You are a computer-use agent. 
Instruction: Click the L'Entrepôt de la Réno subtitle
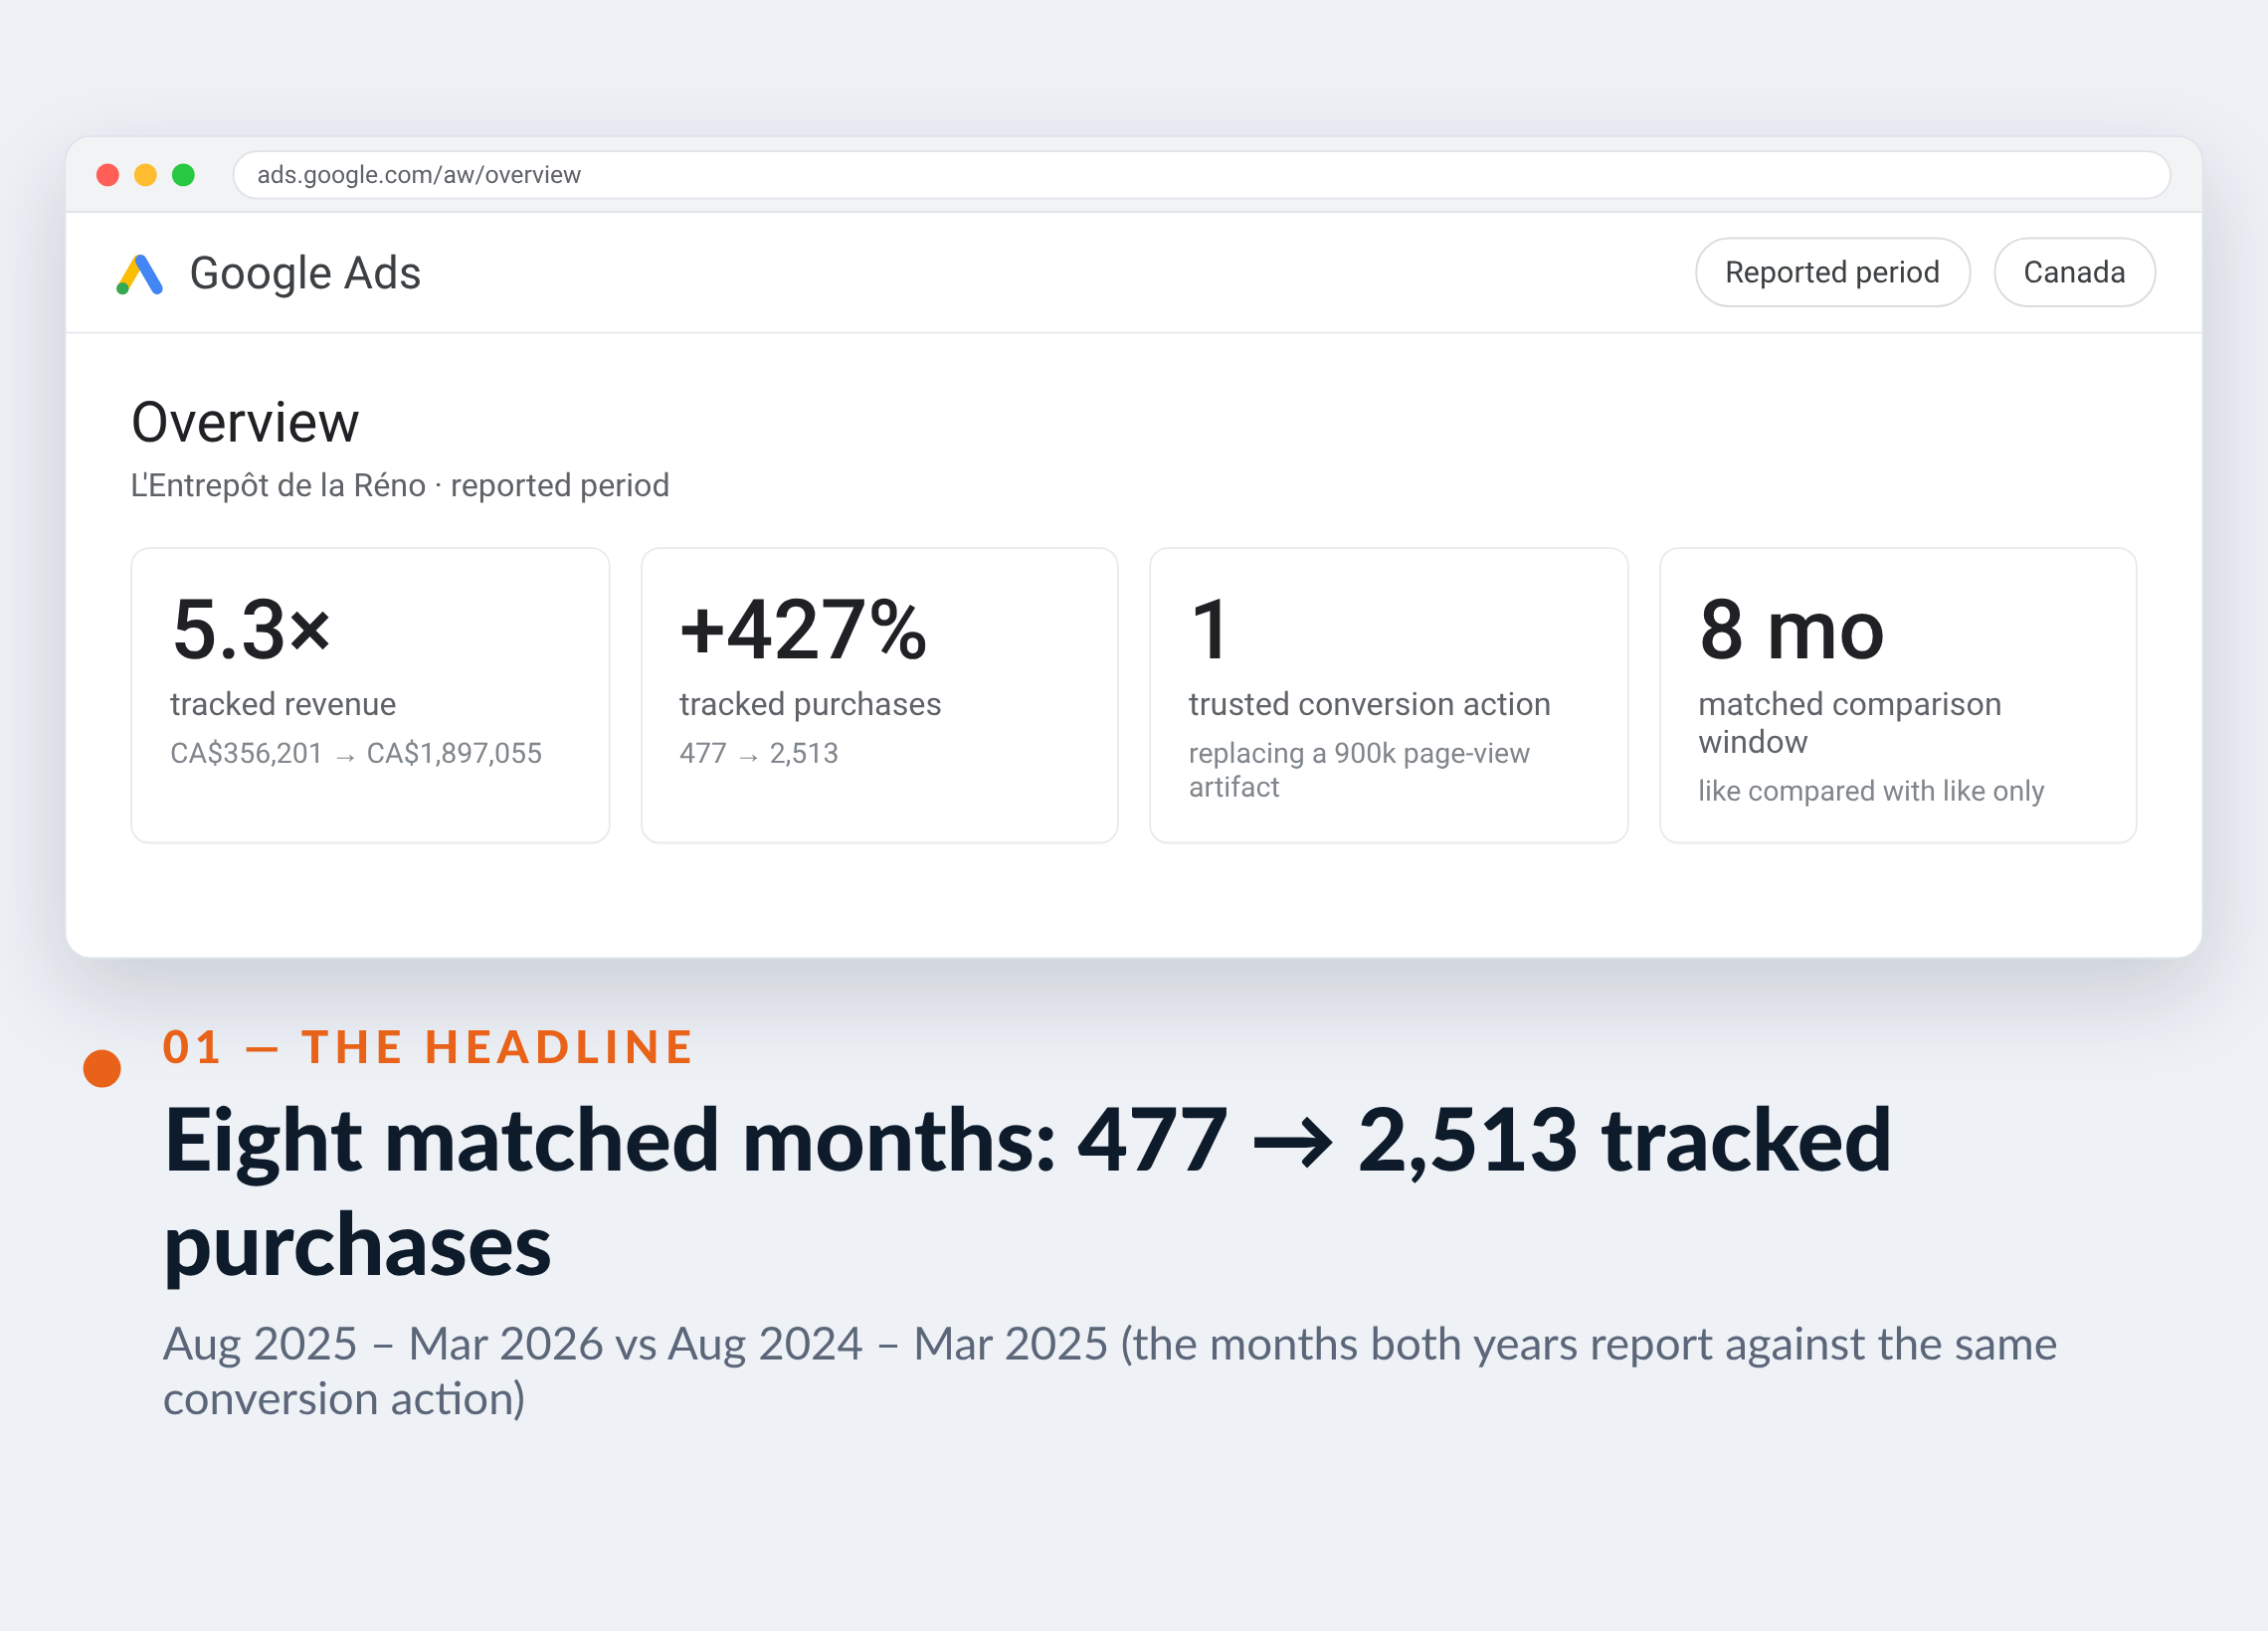[x=400, y=485]
